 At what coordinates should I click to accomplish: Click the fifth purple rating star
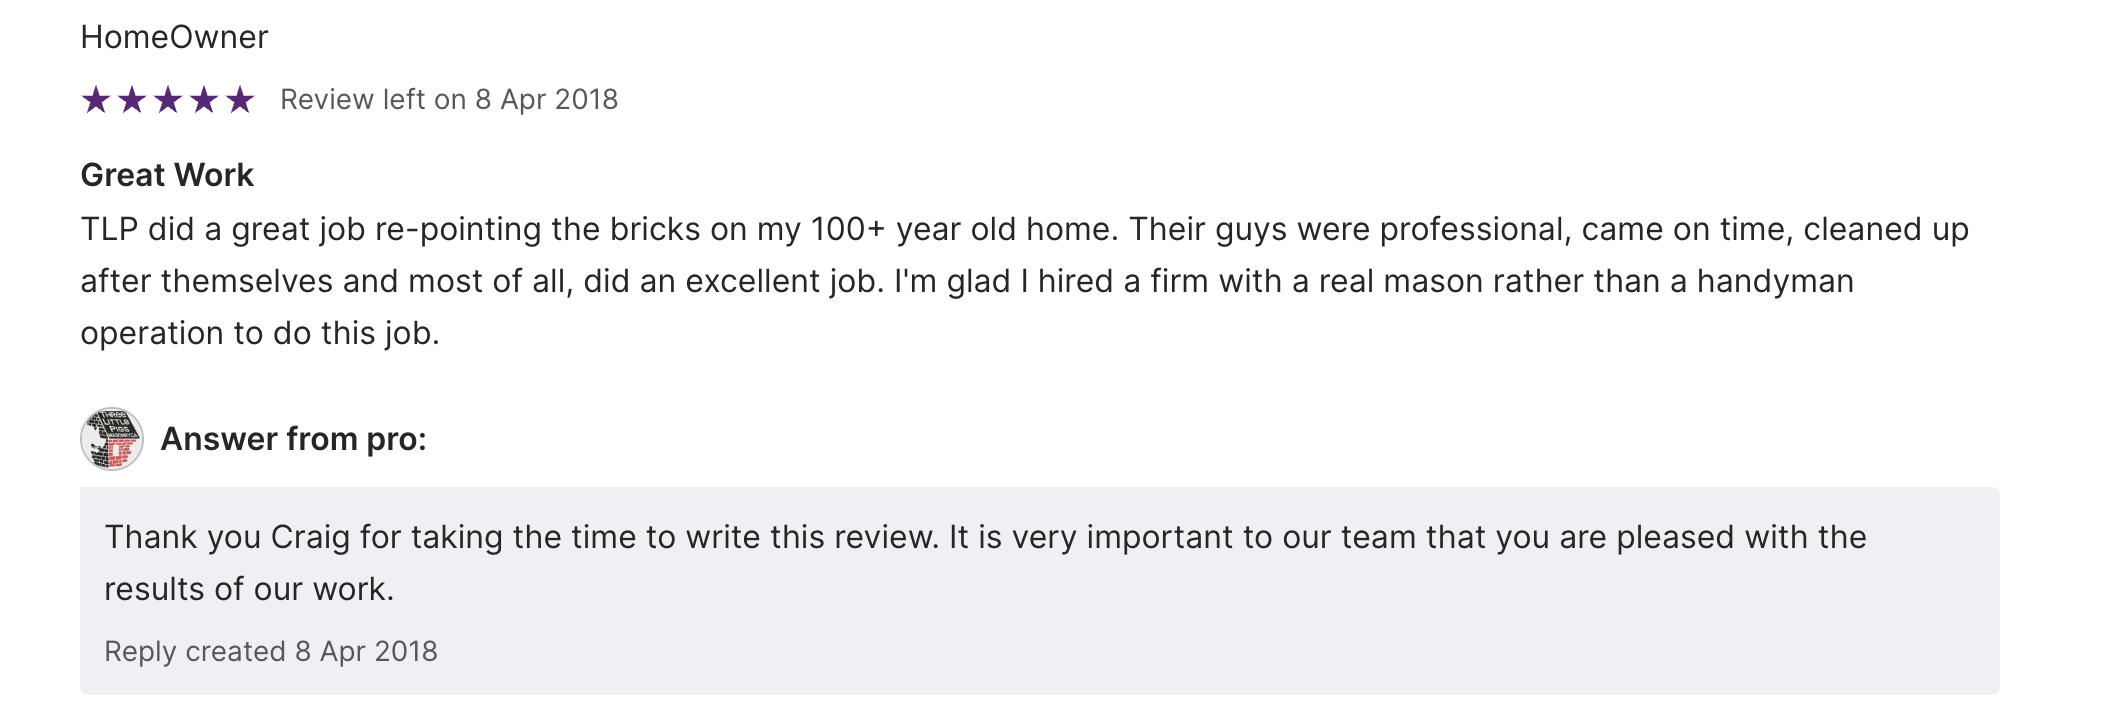[240, 100]
